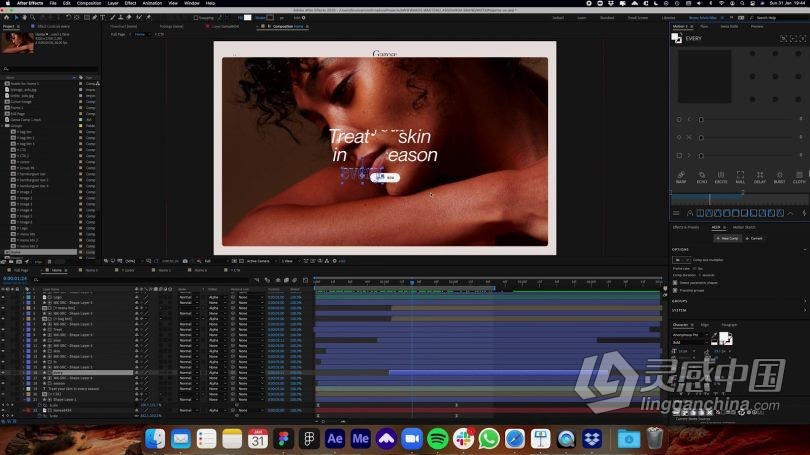Click timeline current timecode 0:00:01:24
This screenshot has height=455, width=810.
(15, 278)
